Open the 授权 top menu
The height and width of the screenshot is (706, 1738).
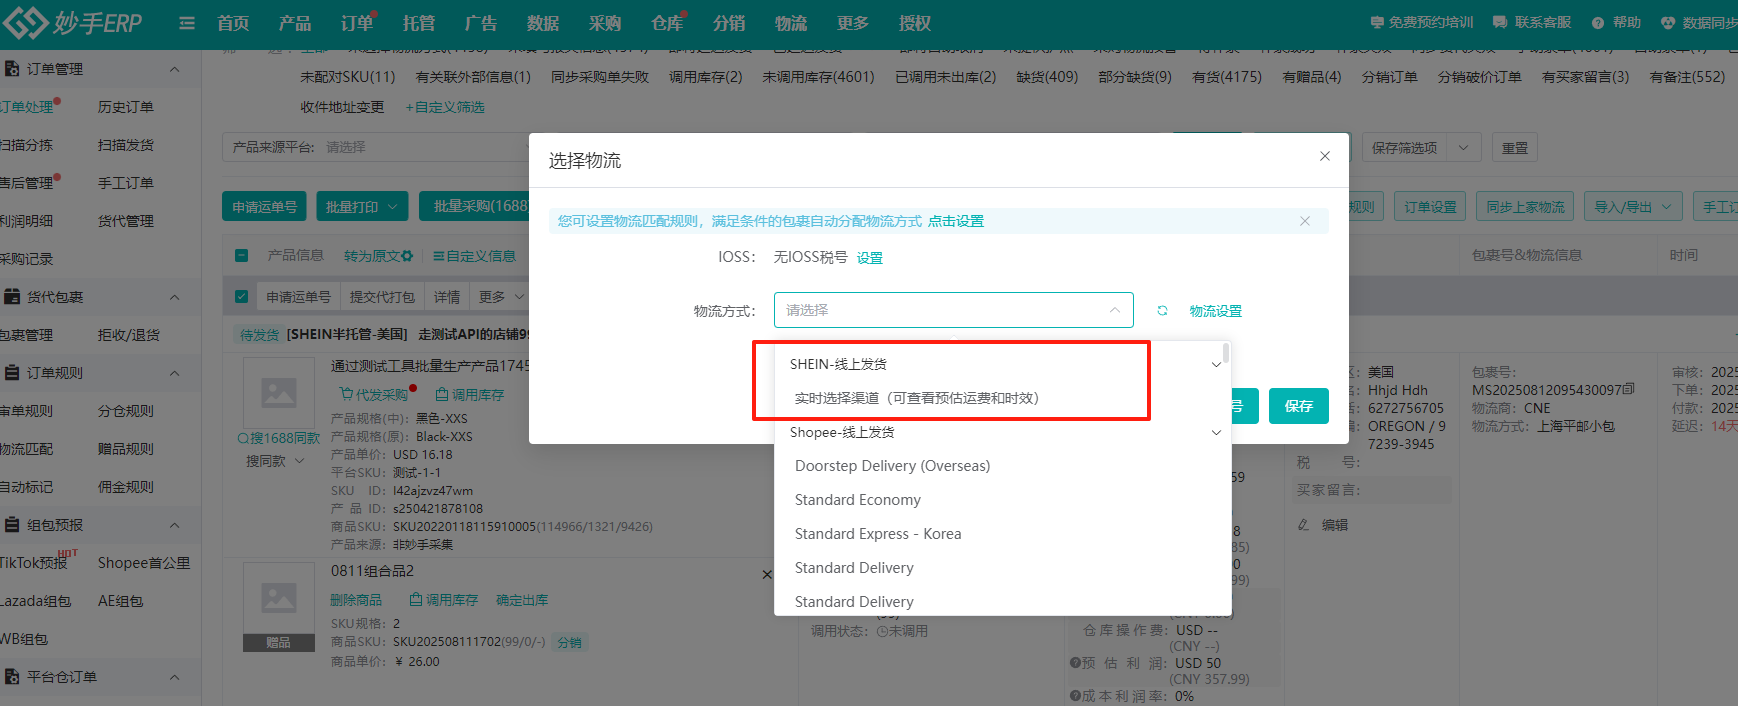coord(915,23)
